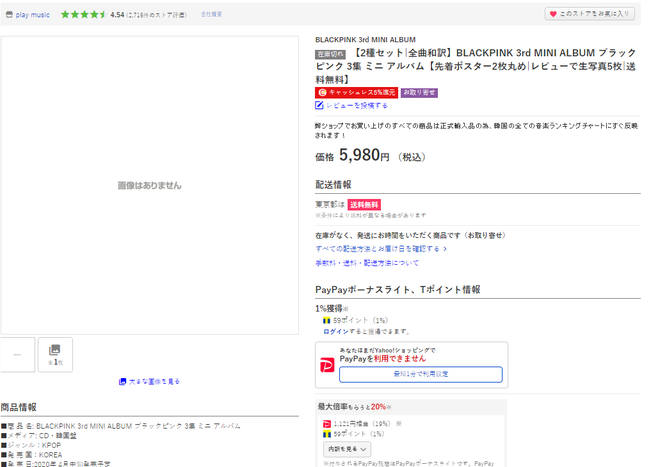
Task: Click the green star rating icons
Action: (x=83, y=15)
